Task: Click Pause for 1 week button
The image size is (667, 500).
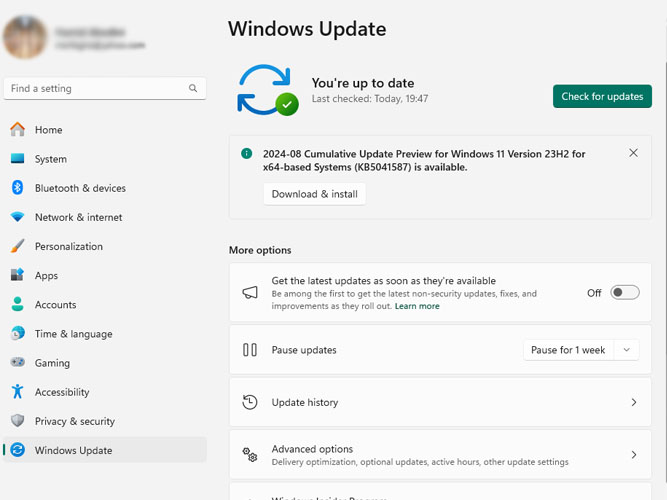Action: (x=568, y=350)
